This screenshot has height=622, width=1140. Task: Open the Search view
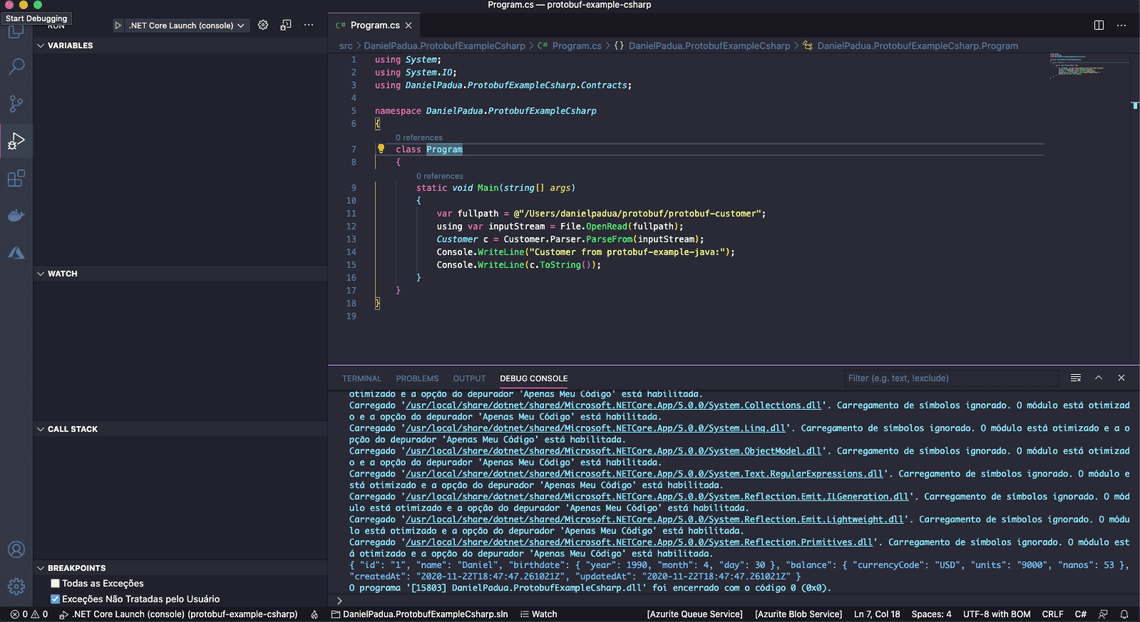15,66
